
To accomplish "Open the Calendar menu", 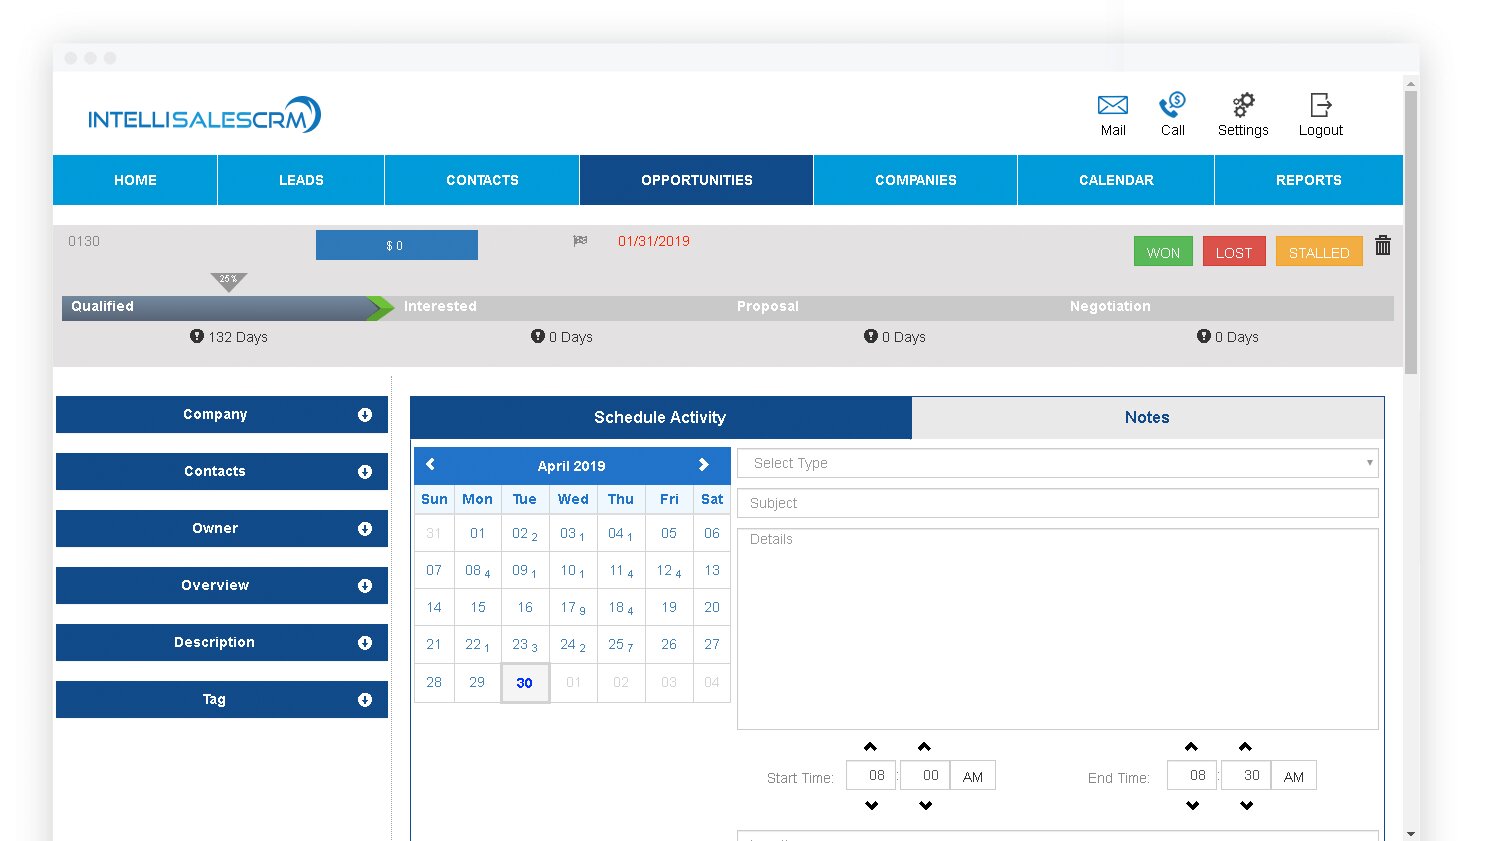I will (1116, 180).
